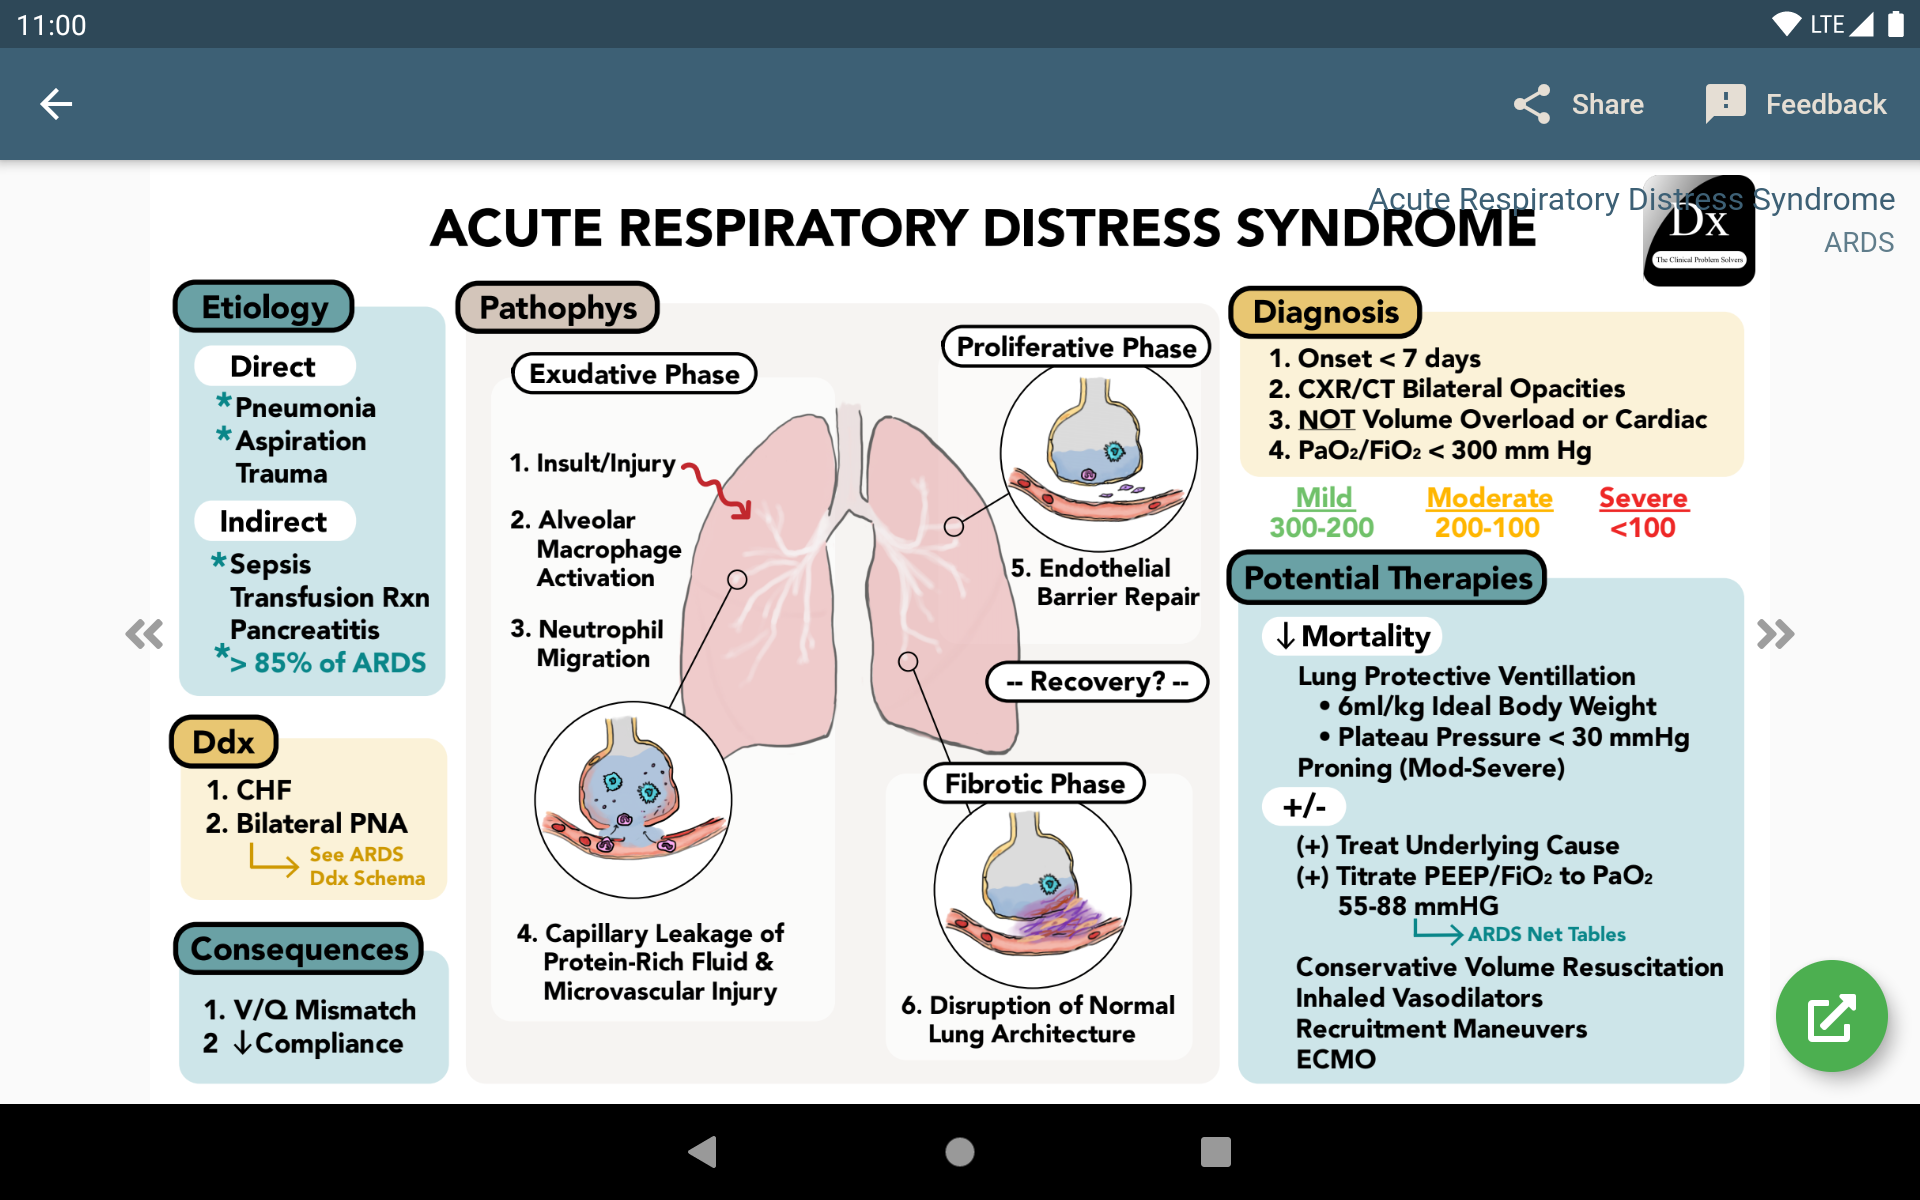Viewport: 1920px width, 1200px height.
Task: Show previous image with left chevrons
Action: click(145, 634)
